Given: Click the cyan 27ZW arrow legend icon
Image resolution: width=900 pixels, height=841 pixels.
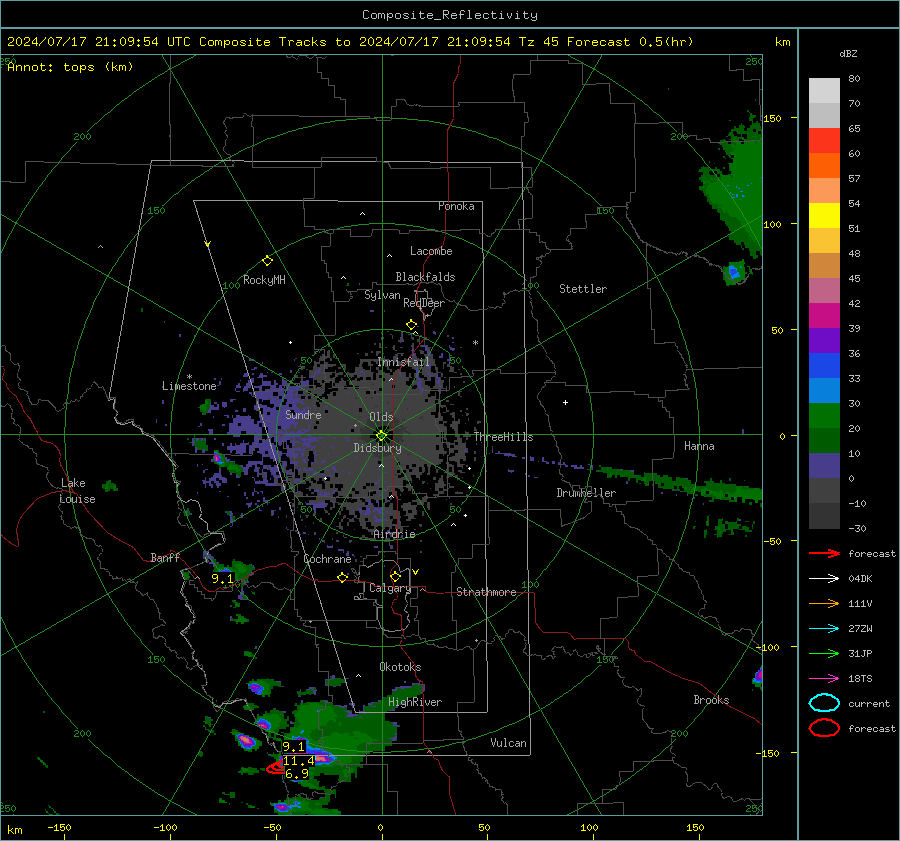Looking at the screenshot, I should pos(824,629).
